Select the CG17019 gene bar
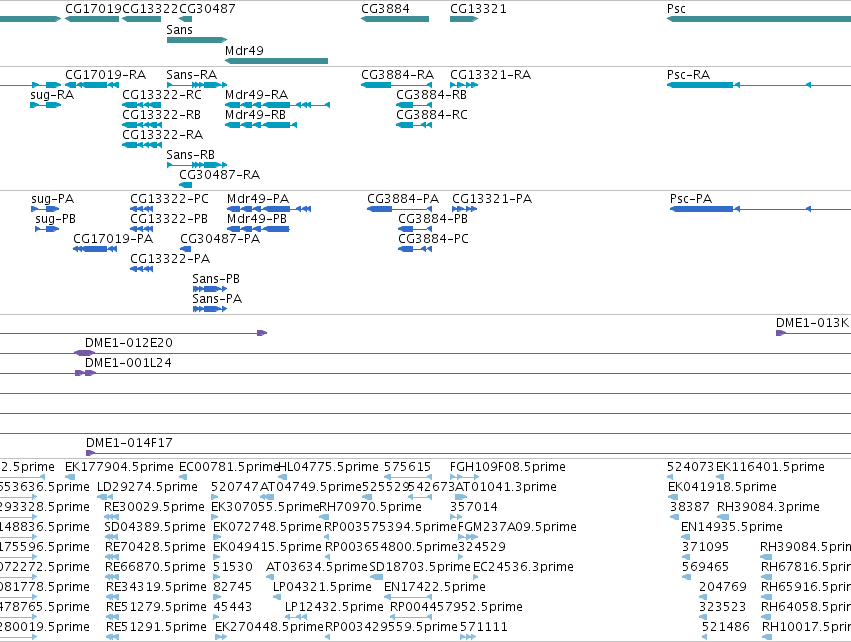 point(92,19)
